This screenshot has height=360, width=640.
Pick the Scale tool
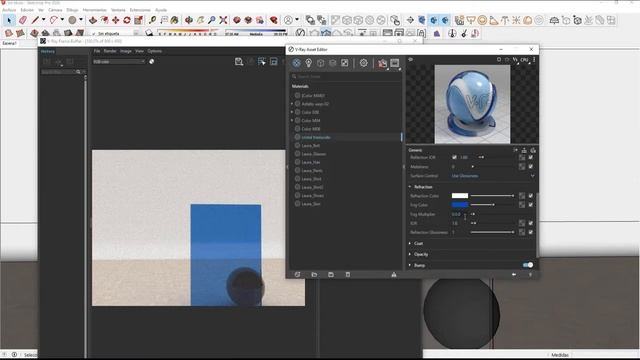tap(138, 20)
